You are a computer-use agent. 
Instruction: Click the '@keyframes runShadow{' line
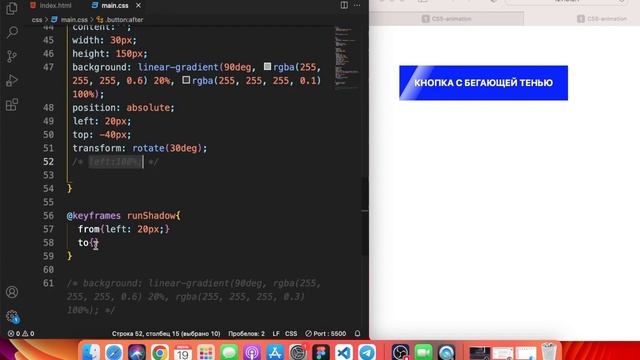click(124, 216)
